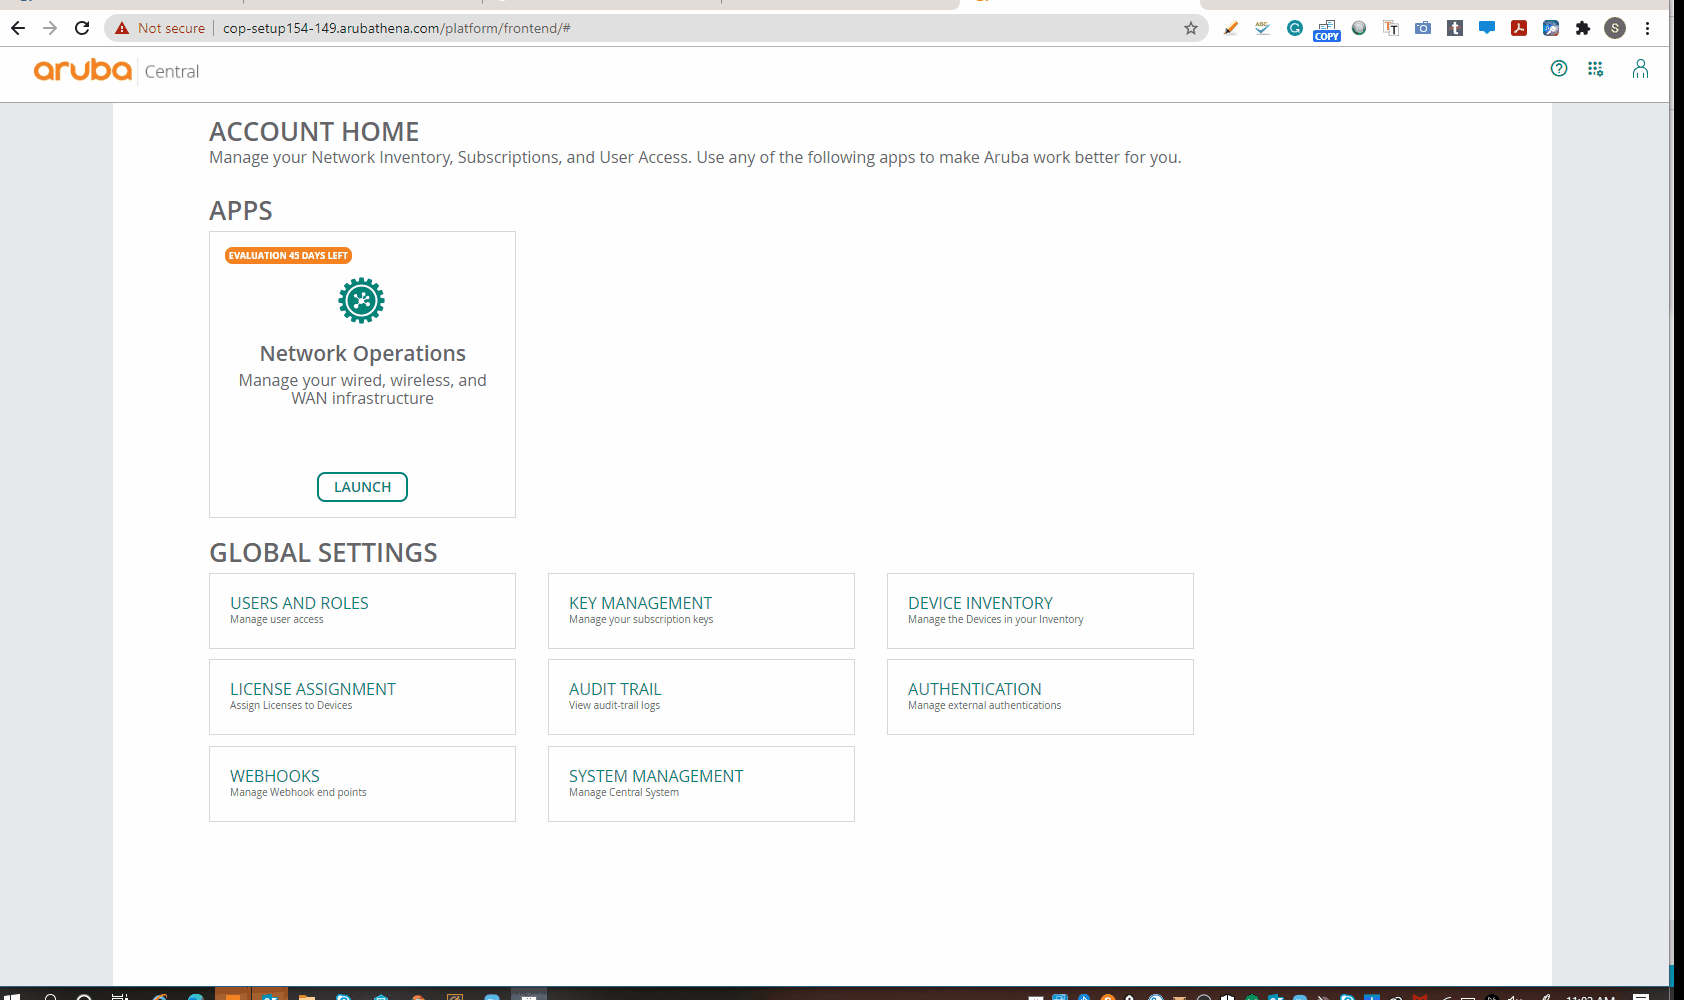Click the Network Operations gear icon
Viewport: 1684px width, 1000px height.
(x=361, y=300)
